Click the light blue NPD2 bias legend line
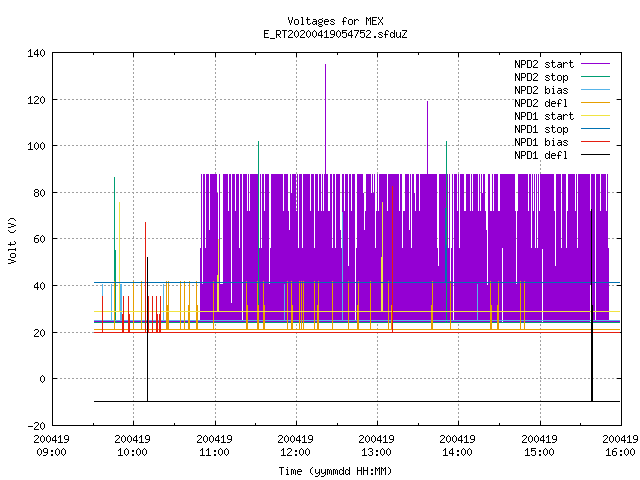This screenshot has width=640, height=480. tap(595, 89)
